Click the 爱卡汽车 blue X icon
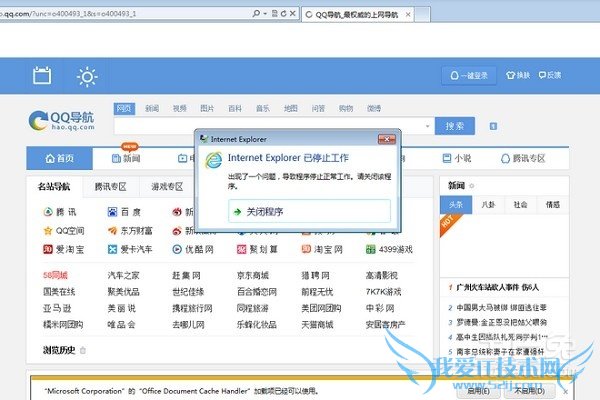Viewport: 600px width, 400px height. tap(112, 250)
